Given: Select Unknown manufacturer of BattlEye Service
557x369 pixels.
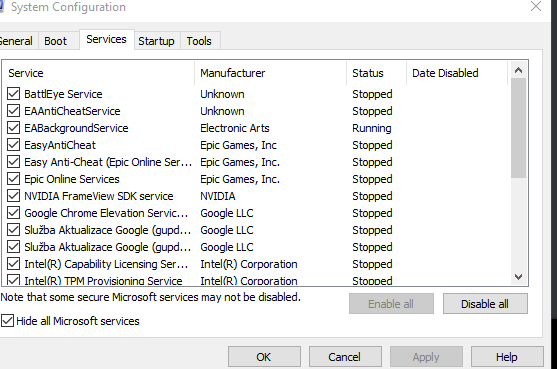Looking at the screenshot, I should pos(222,94).
